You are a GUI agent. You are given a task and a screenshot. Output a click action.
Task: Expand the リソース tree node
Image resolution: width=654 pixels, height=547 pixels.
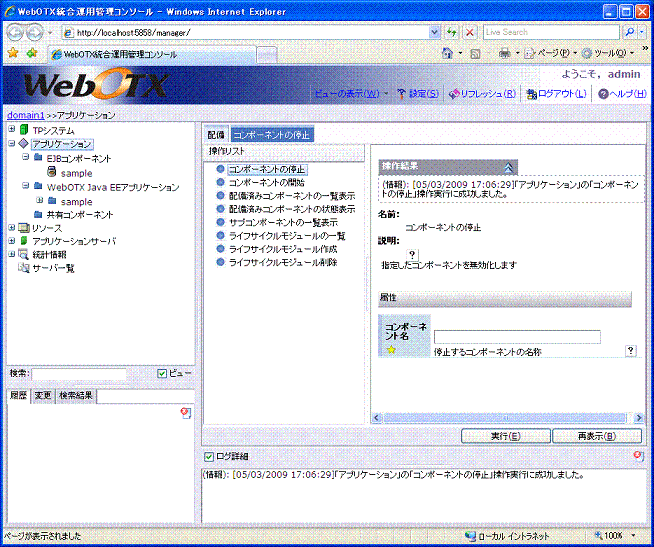click(x=11, y=228)
